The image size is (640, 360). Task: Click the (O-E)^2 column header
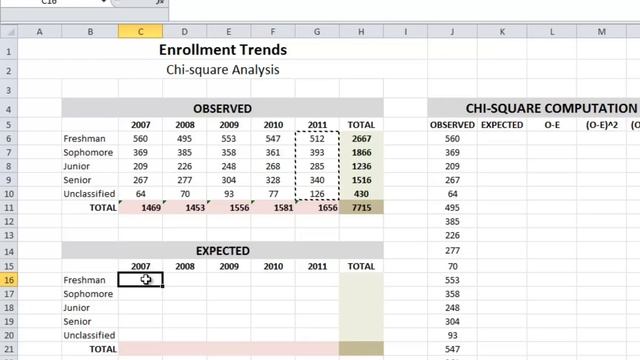pyautogui.click(x=602, y=124)
